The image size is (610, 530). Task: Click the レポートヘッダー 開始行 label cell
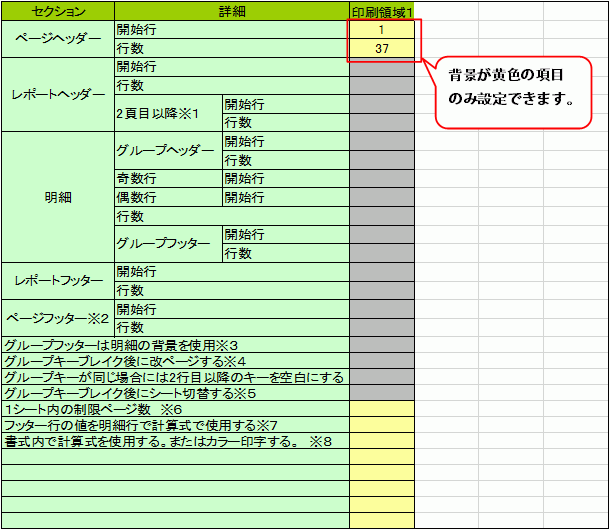(x=232, y=67)
